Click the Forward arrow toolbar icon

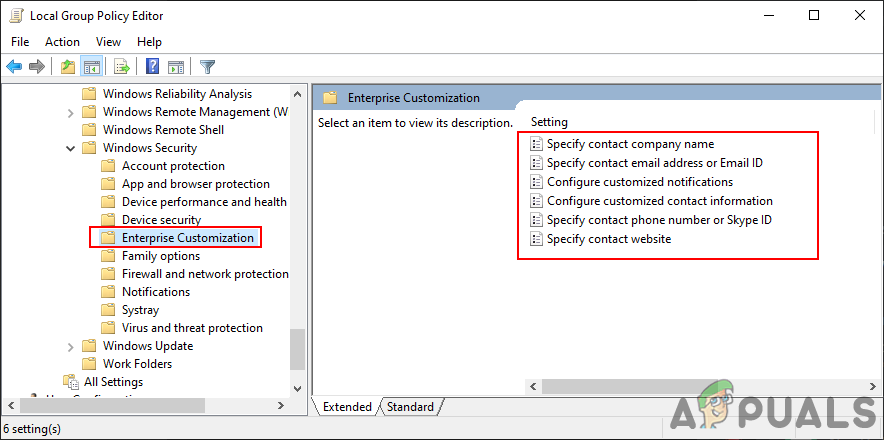37,67
